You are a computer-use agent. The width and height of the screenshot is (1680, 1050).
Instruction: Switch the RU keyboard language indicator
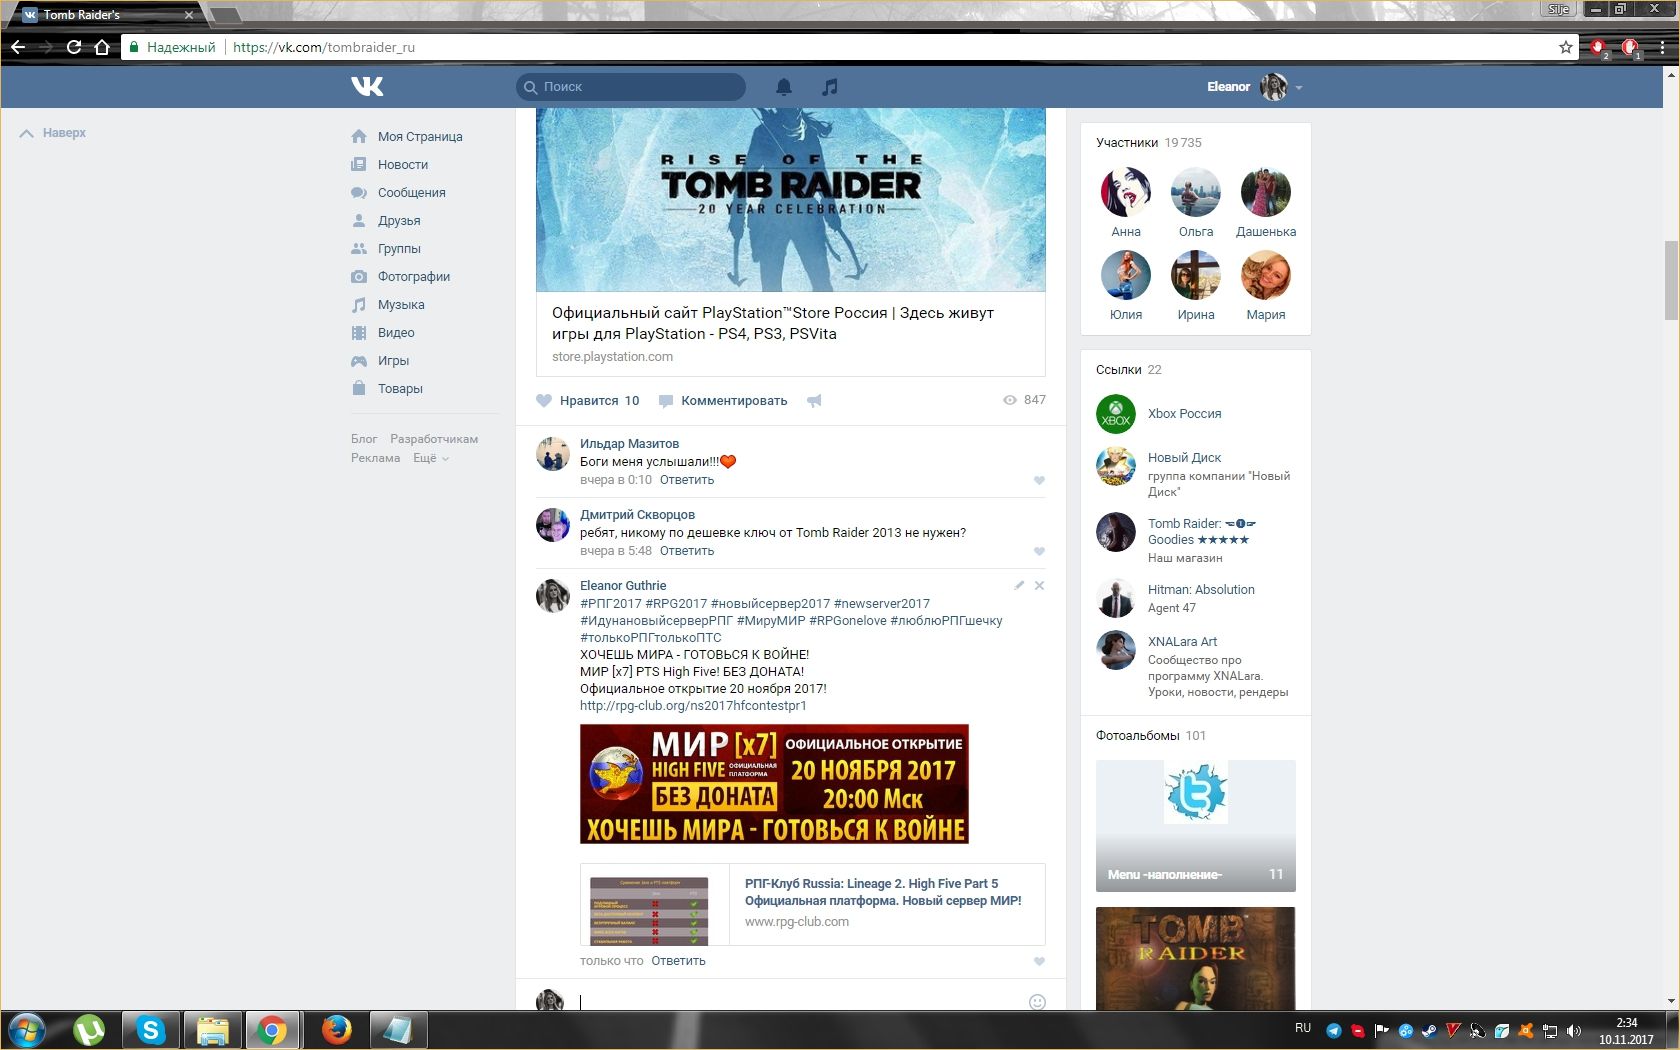[x=1303, y=1028]
